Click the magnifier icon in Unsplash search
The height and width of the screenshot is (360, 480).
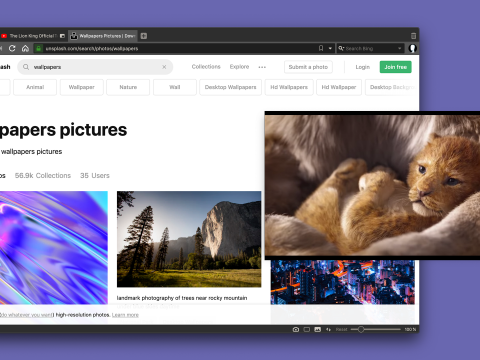pos(26,67)
